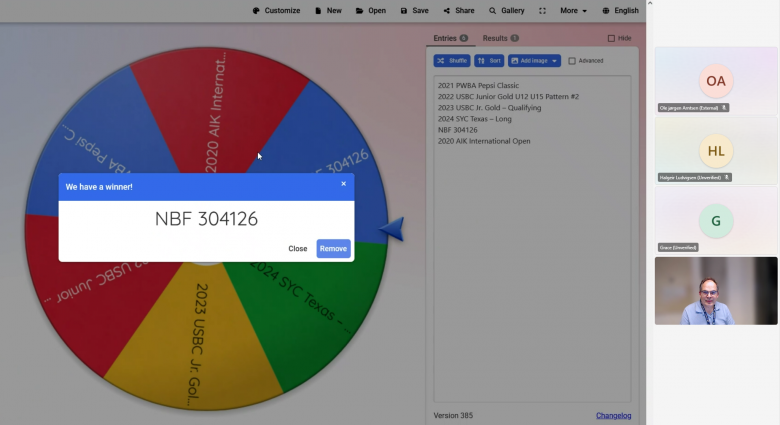Image resolution: width=780 pixels, height=425 pixels.
Task: Enable the Advanced checkbox
Action: [x=572, y=61]
